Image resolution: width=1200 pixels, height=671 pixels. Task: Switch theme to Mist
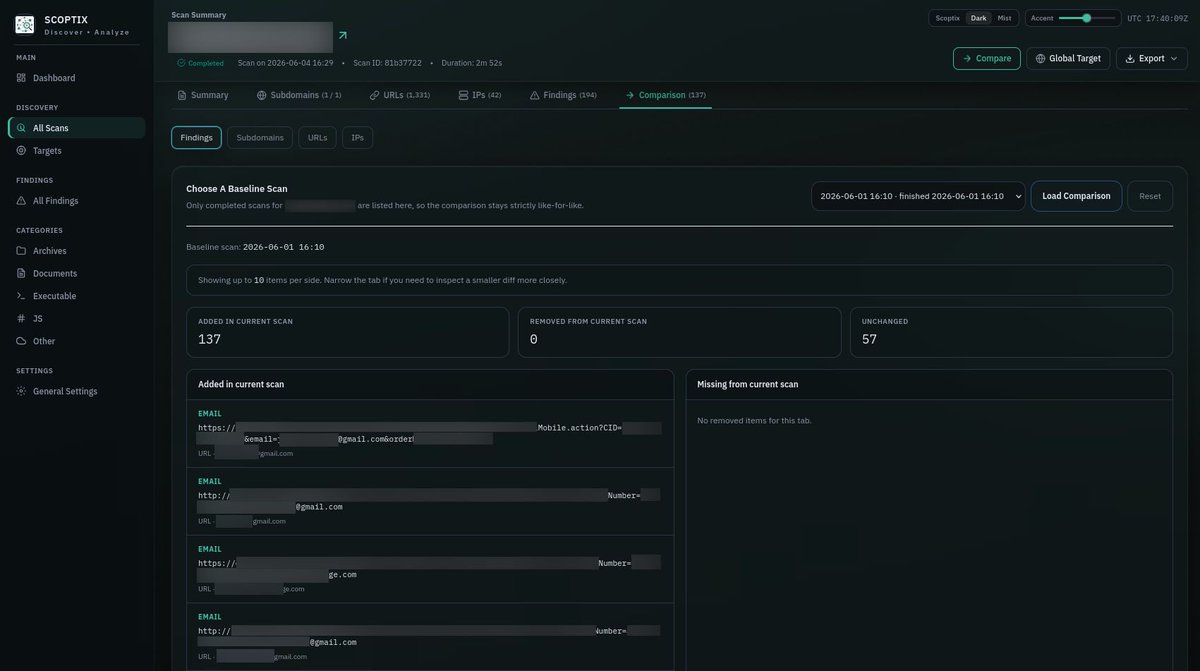click(x=1004, y=18)
